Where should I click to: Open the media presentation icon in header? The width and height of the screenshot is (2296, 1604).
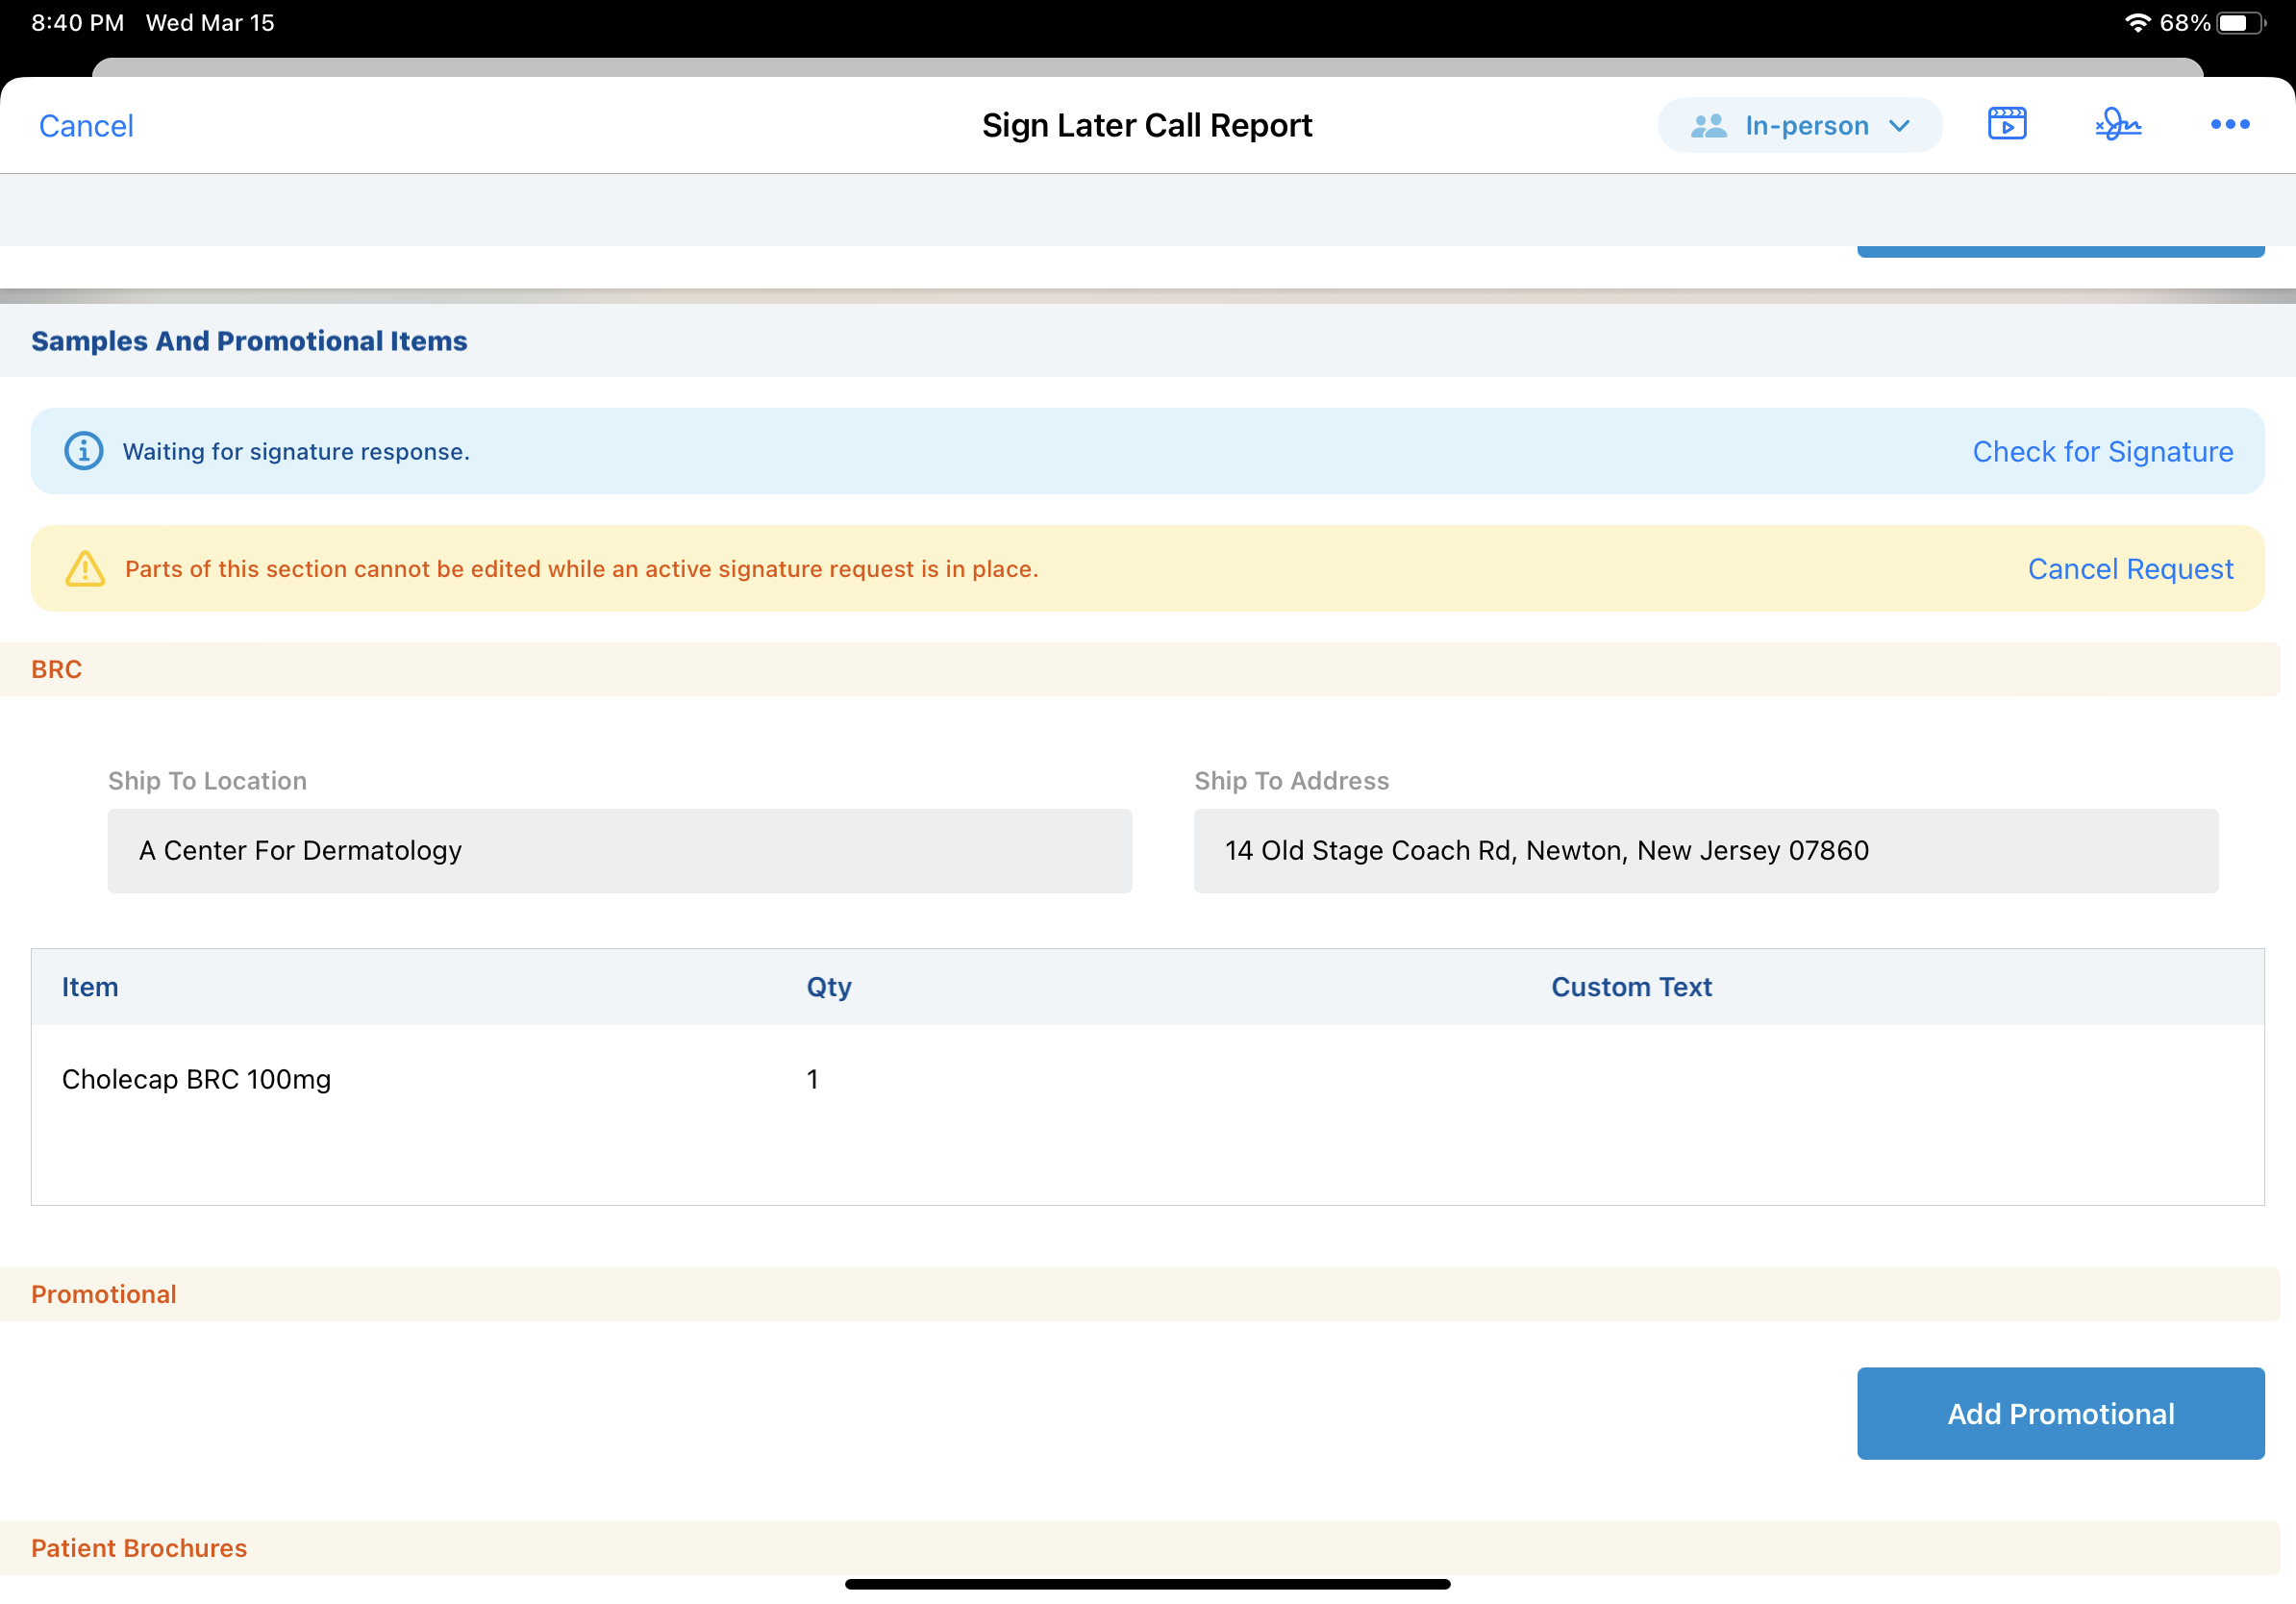pyautogui.click(x=2006, y=124)
